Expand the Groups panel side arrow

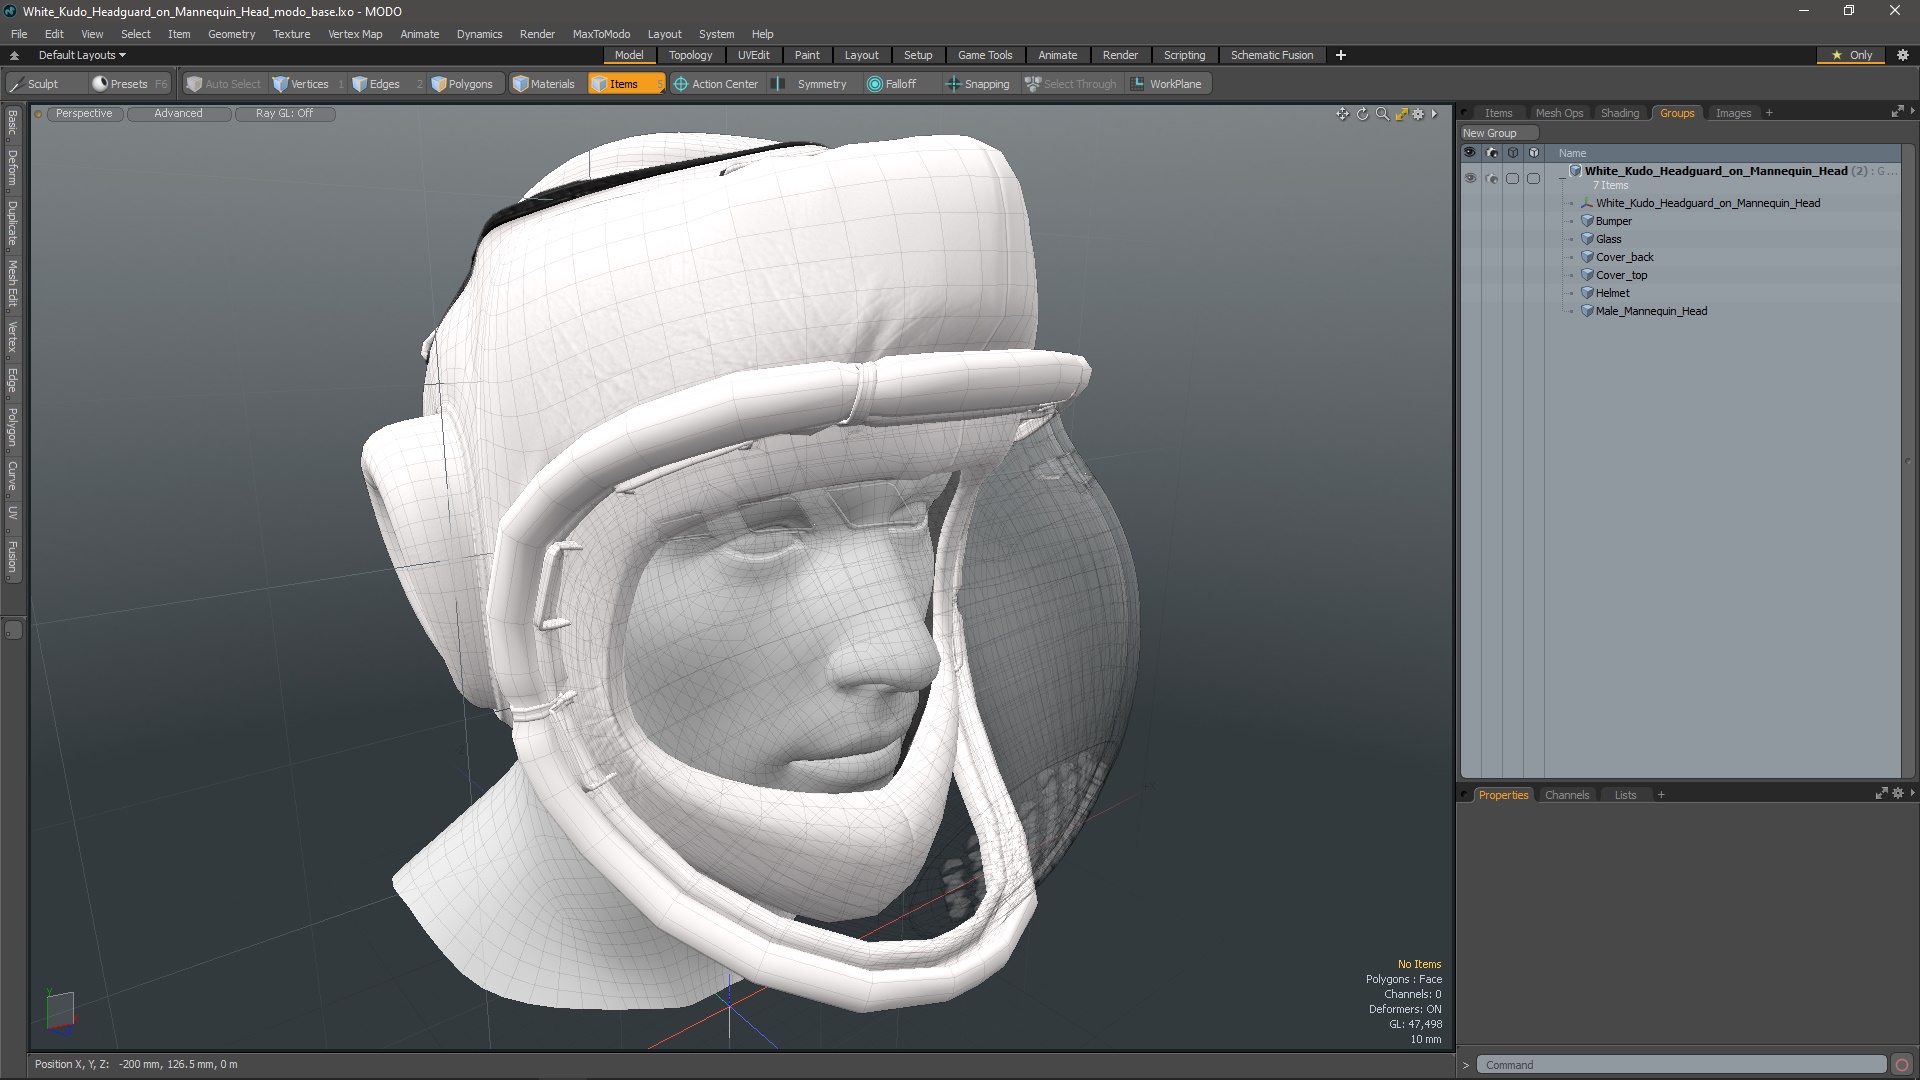tap(1912, 111)
